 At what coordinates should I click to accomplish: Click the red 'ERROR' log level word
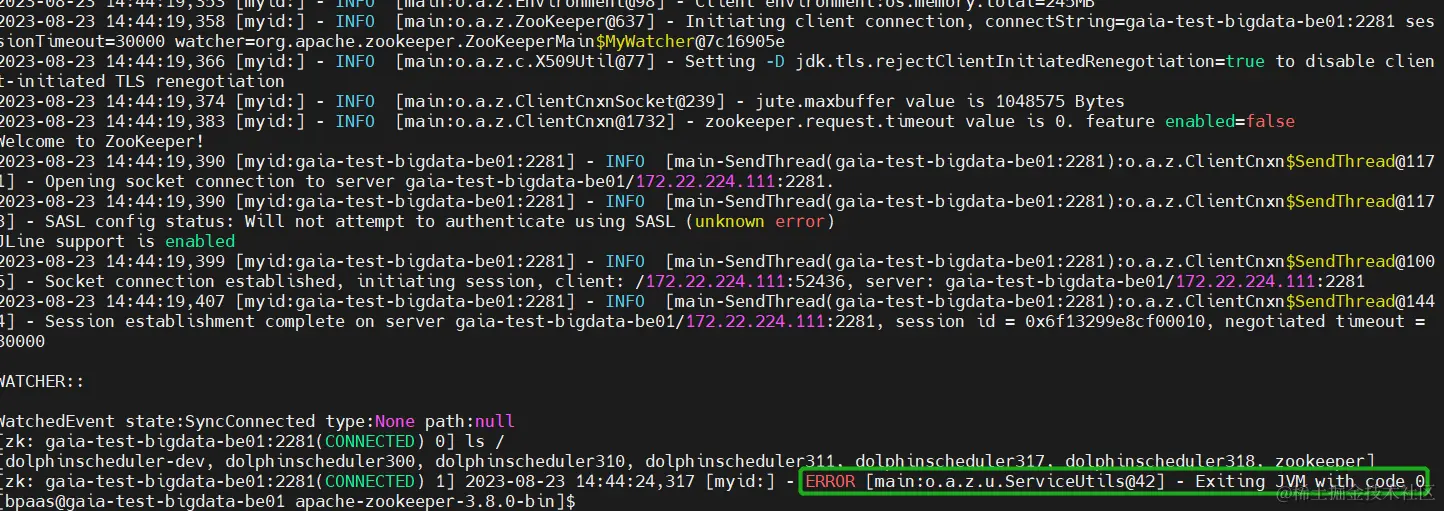coord(830,481)
